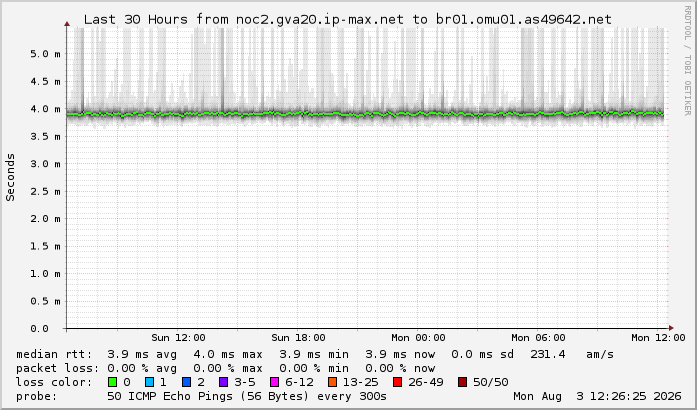Screen dimensions: 697x410
Task: Click the '2.5 m' y-axis value
Action: point(45,192)
